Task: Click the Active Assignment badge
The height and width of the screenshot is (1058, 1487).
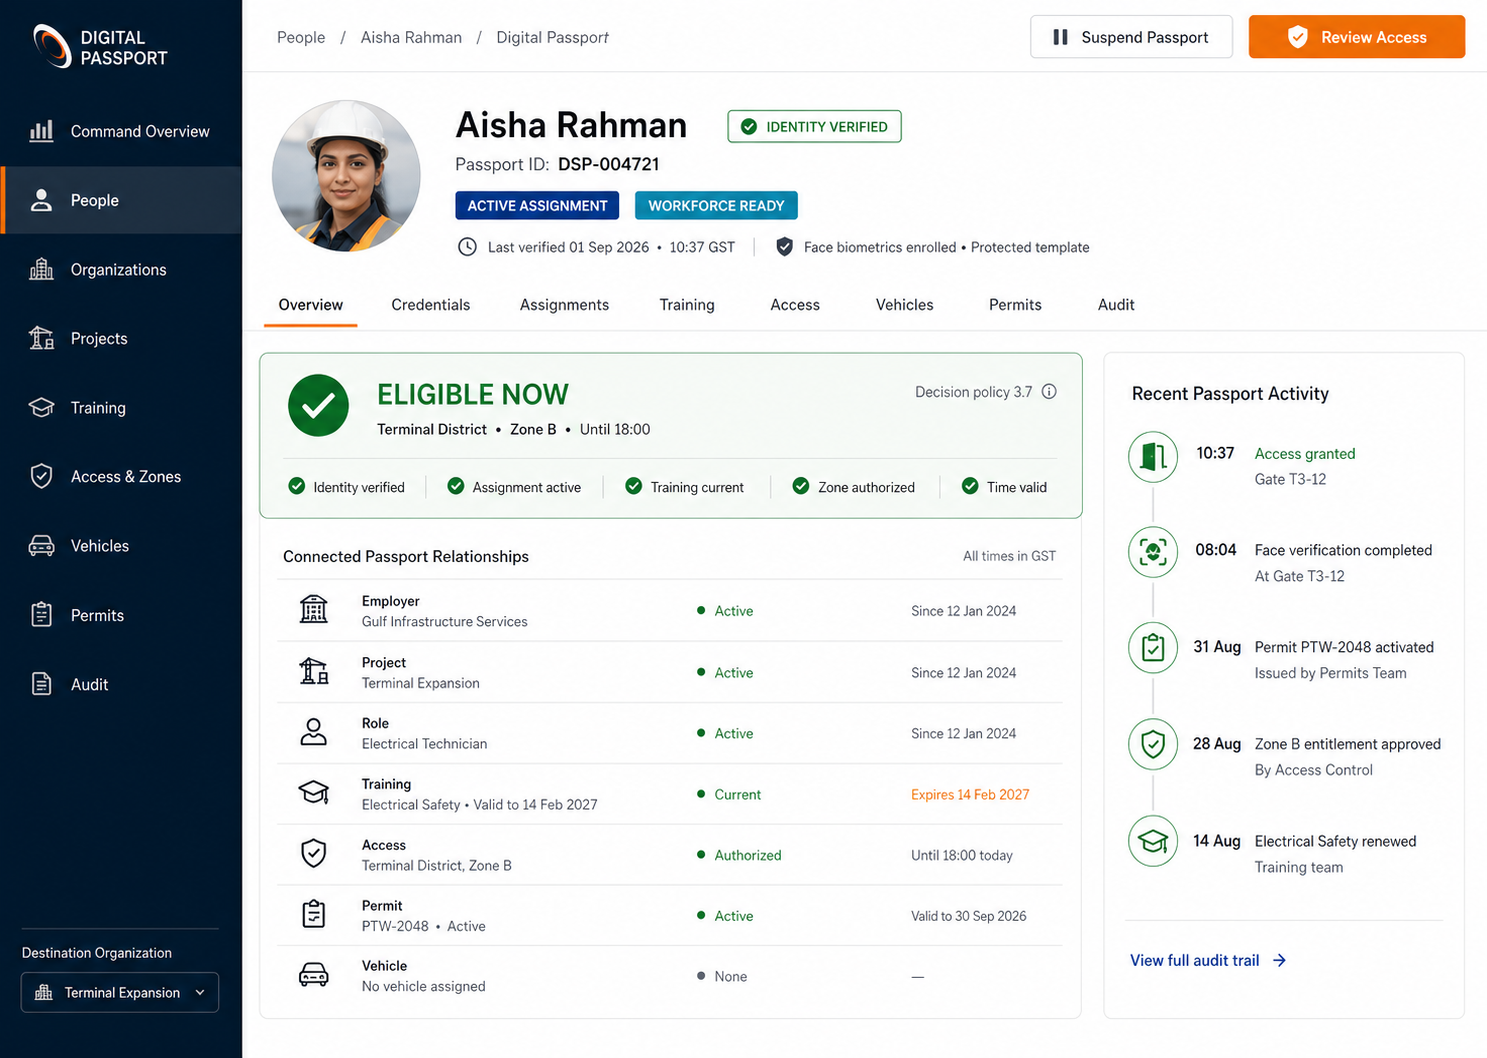Action: [537, 205]
